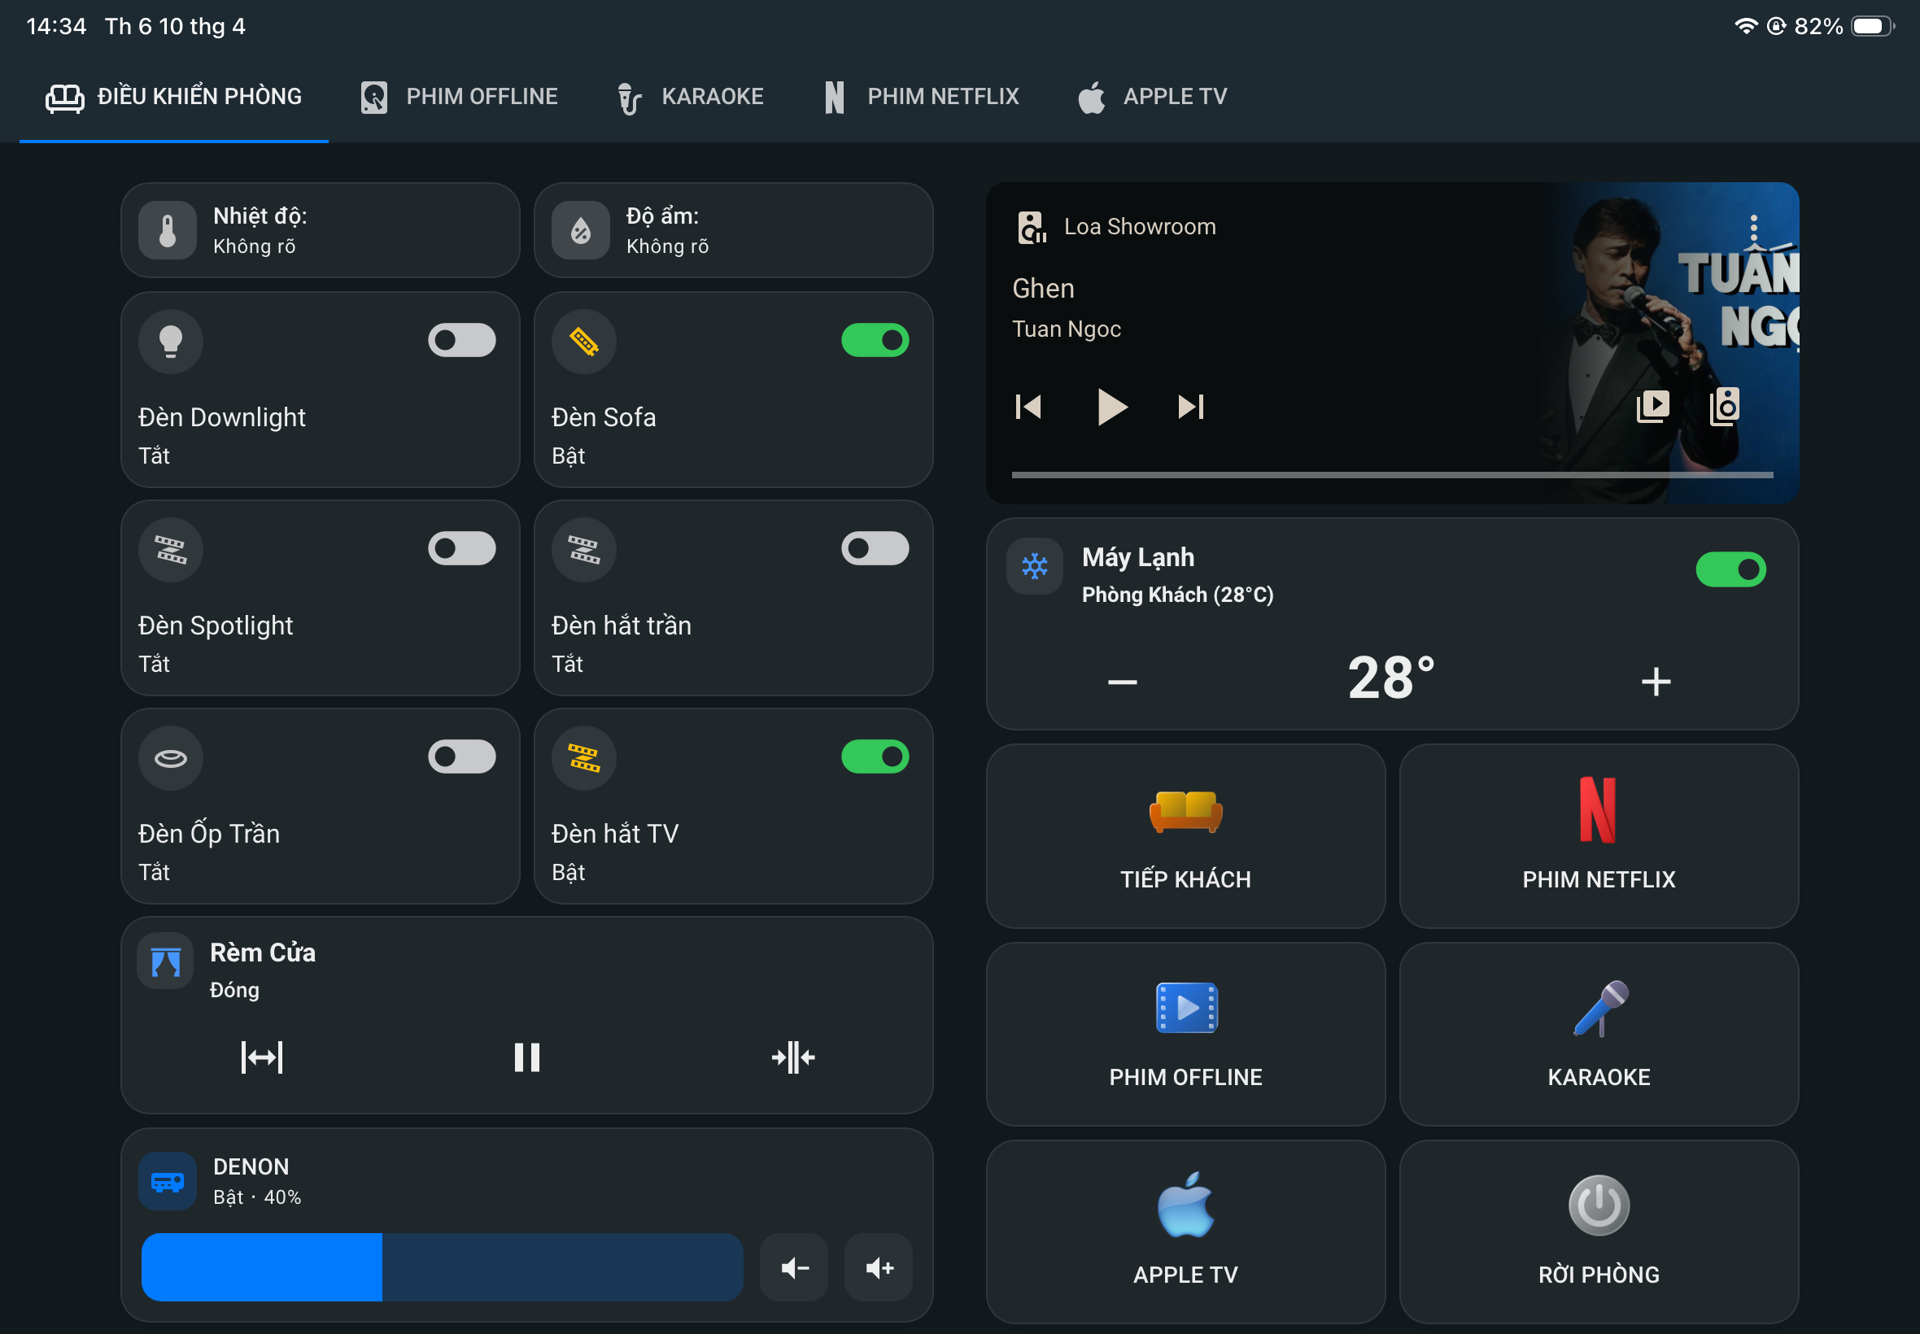Open the media browser icon on player card
This screenshot has height=1334, width=1920.
pos(1652,406)
